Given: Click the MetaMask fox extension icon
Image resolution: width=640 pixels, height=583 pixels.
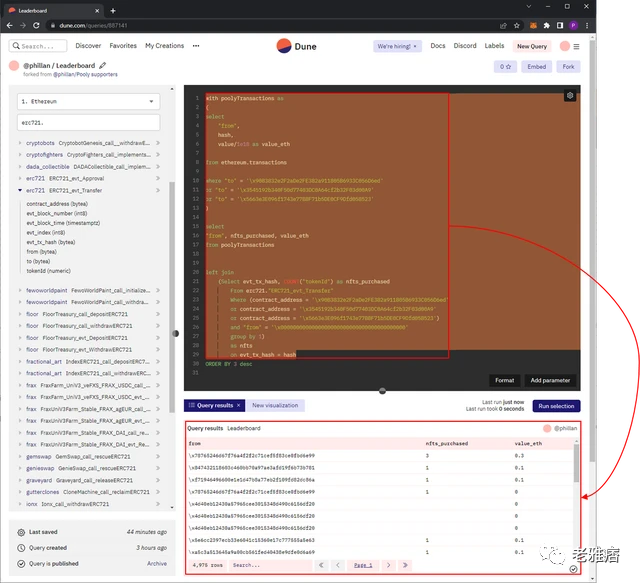Looking at the screenshot, I should coord(533,25).
